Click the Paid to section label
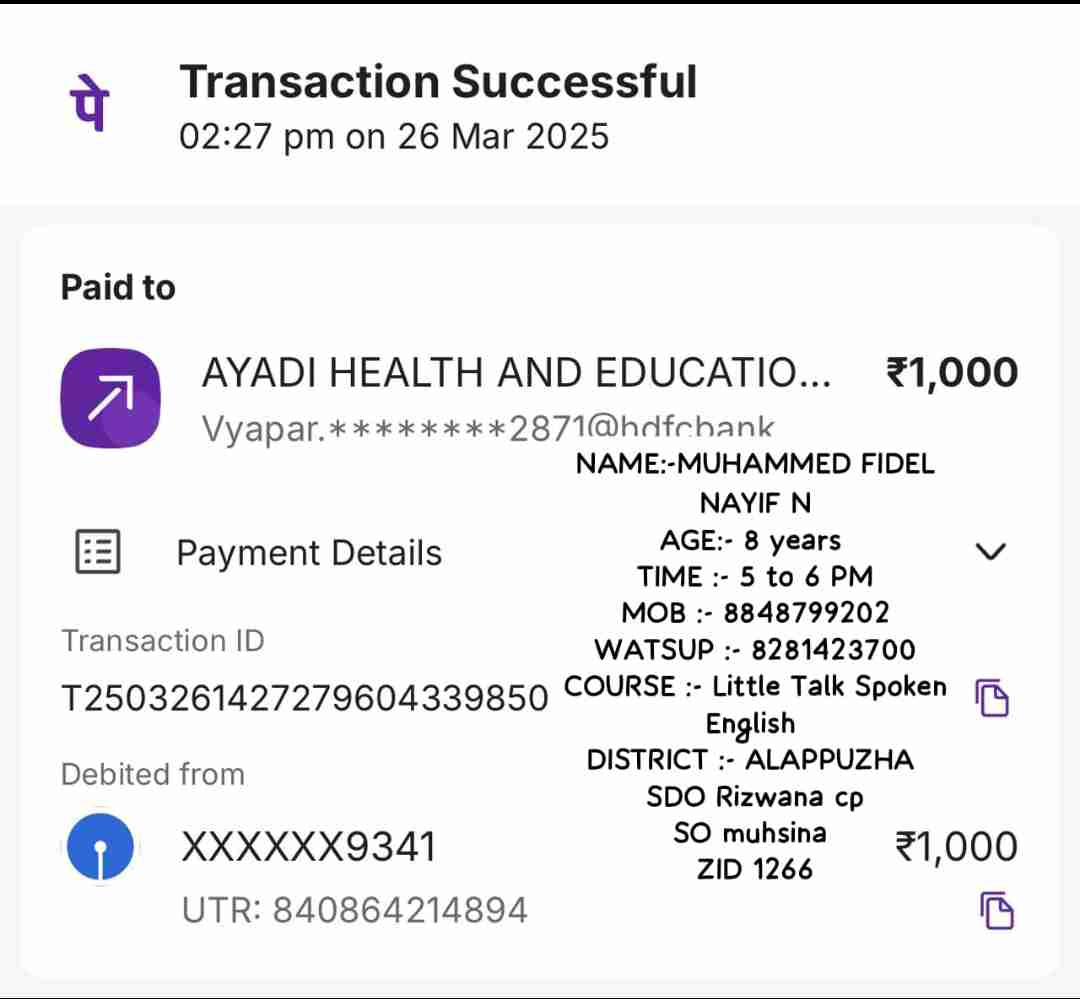 tap(118, 288)
